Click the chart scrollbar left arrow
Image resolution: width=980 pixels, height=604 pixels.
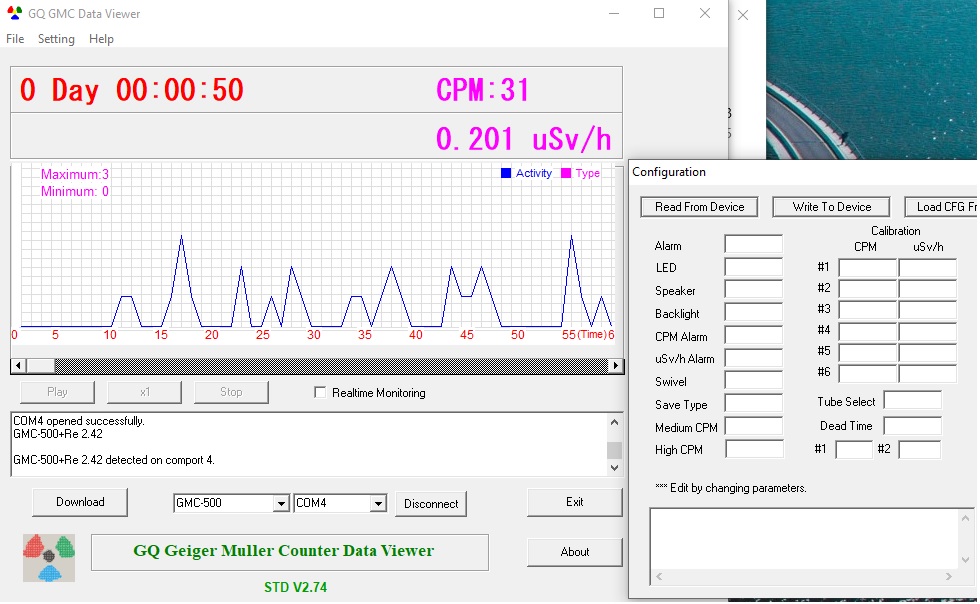coord(17,366)
